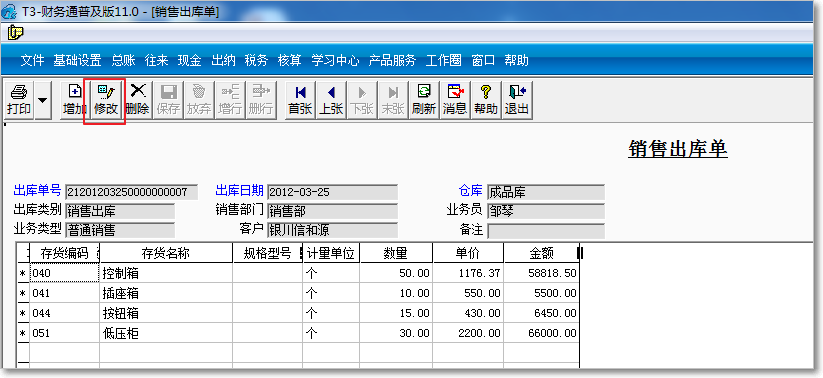Screen dimensions: 823x378
Task: Click the amount cell 5500.00
Action: (541, 293)
